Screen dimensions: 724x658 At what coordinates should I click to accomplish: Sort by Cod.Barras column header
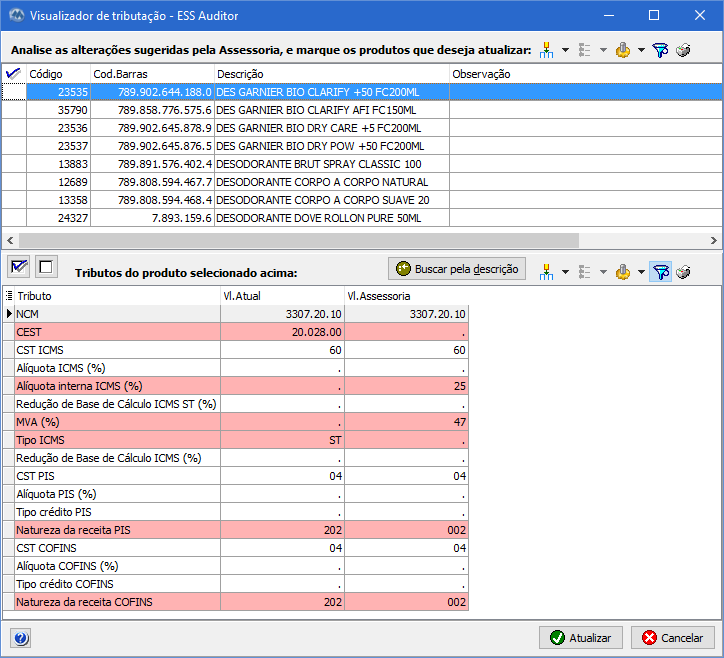152,74
